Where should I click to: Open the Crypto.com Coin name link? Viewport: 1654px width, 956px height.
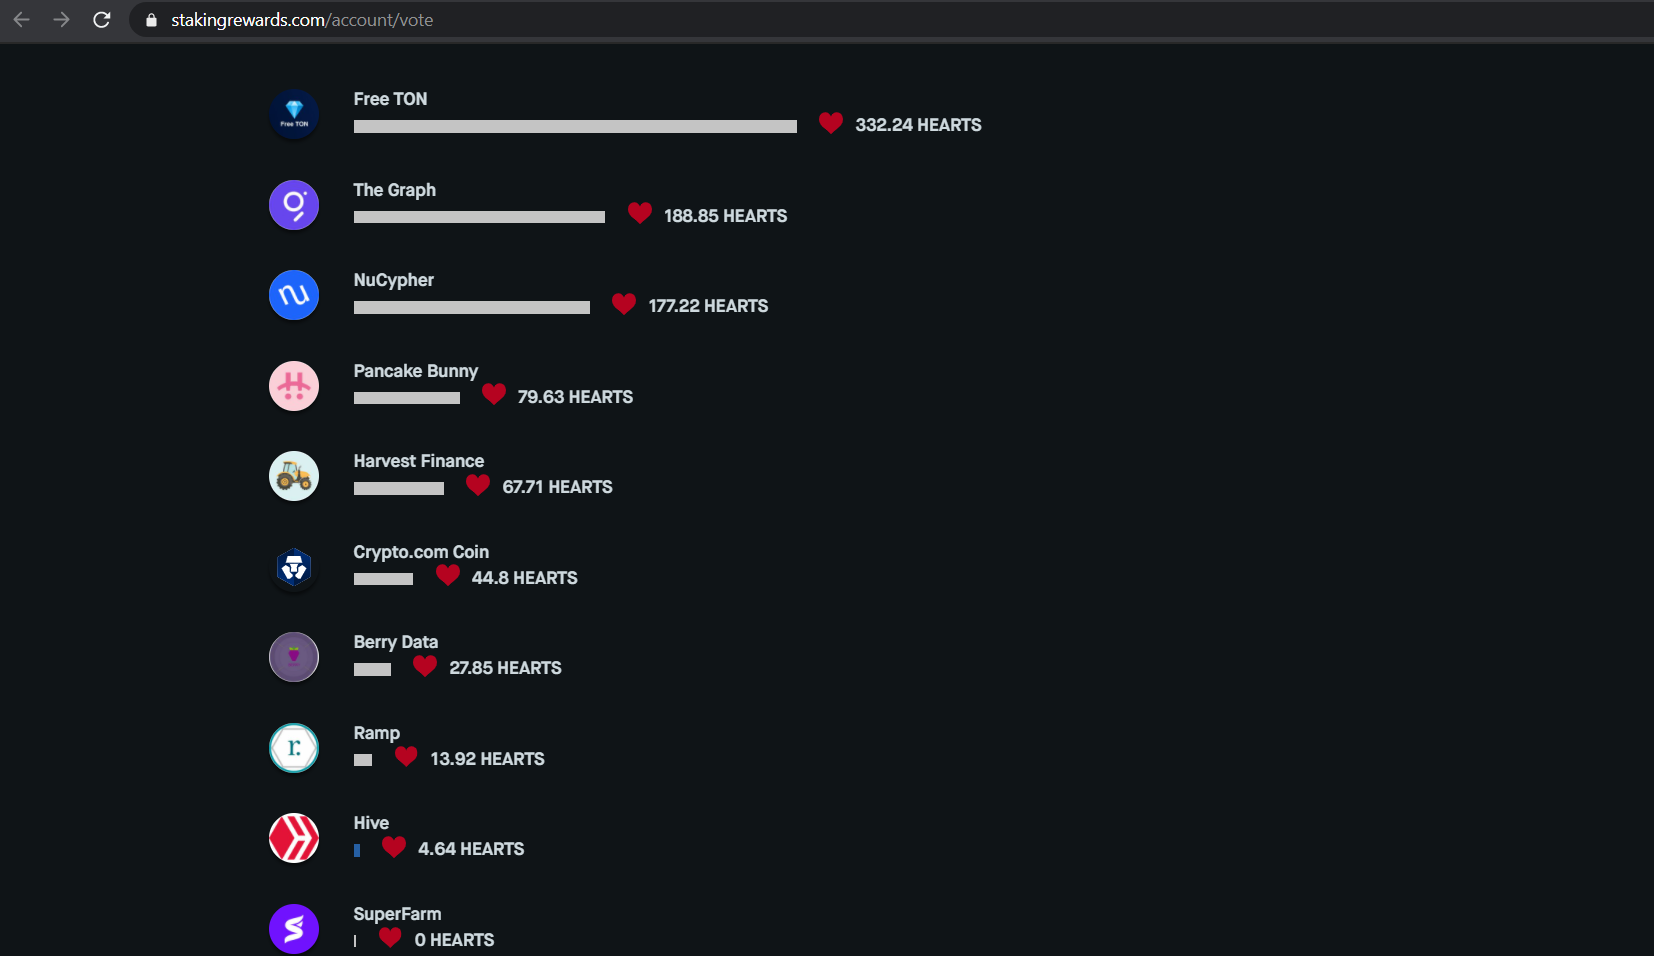pyautogui.click(x=421, y=552)
